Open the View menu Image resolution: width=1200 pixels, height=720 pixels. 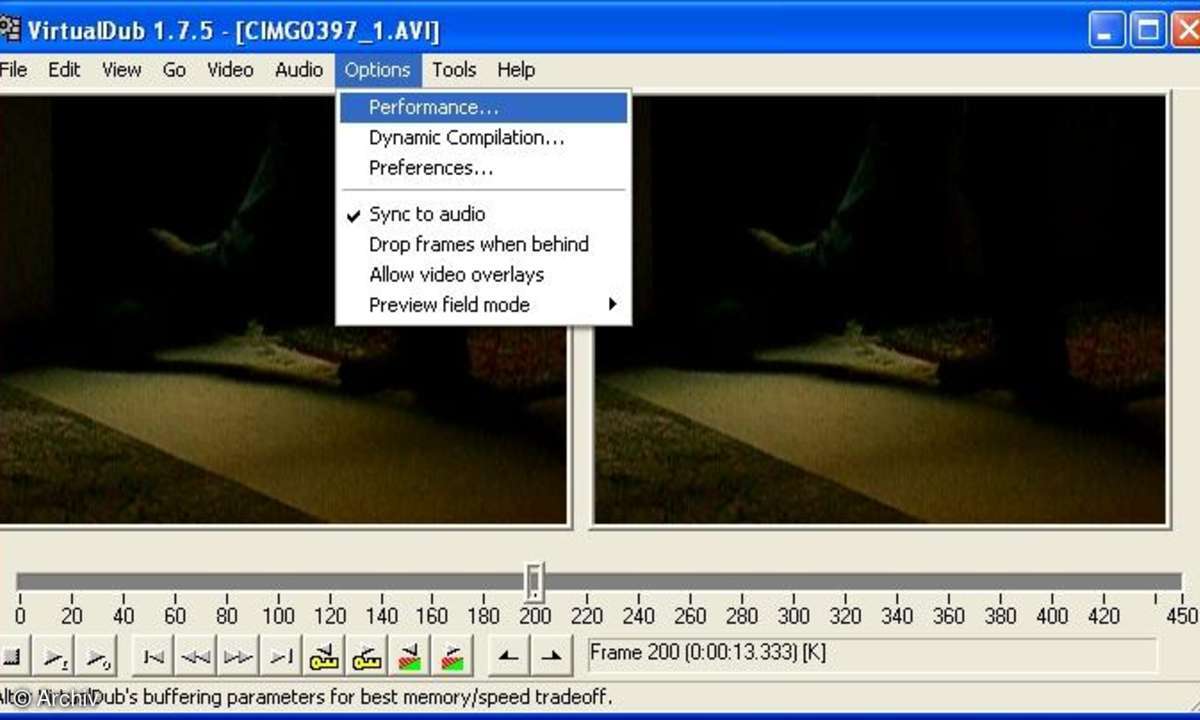(121, 70)
